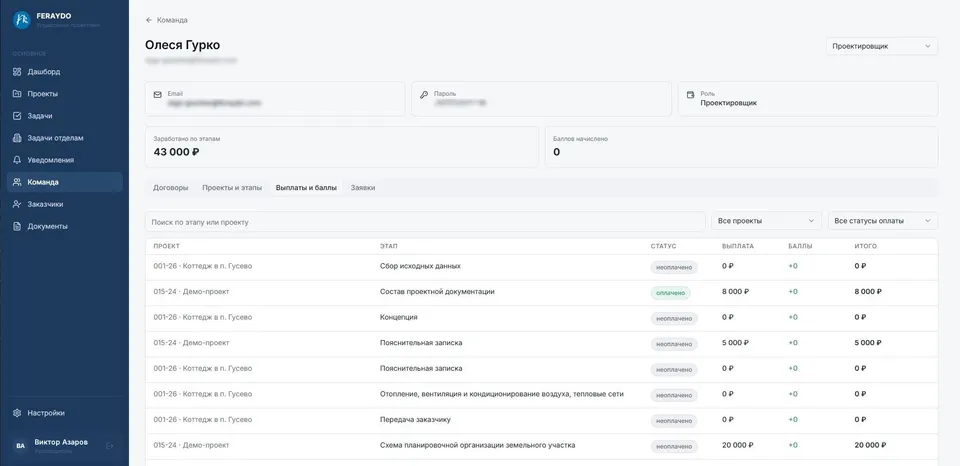Click the 20 000 ₽ payout value
This screenshot has width=960, height=466.
(x=738, y=445)
